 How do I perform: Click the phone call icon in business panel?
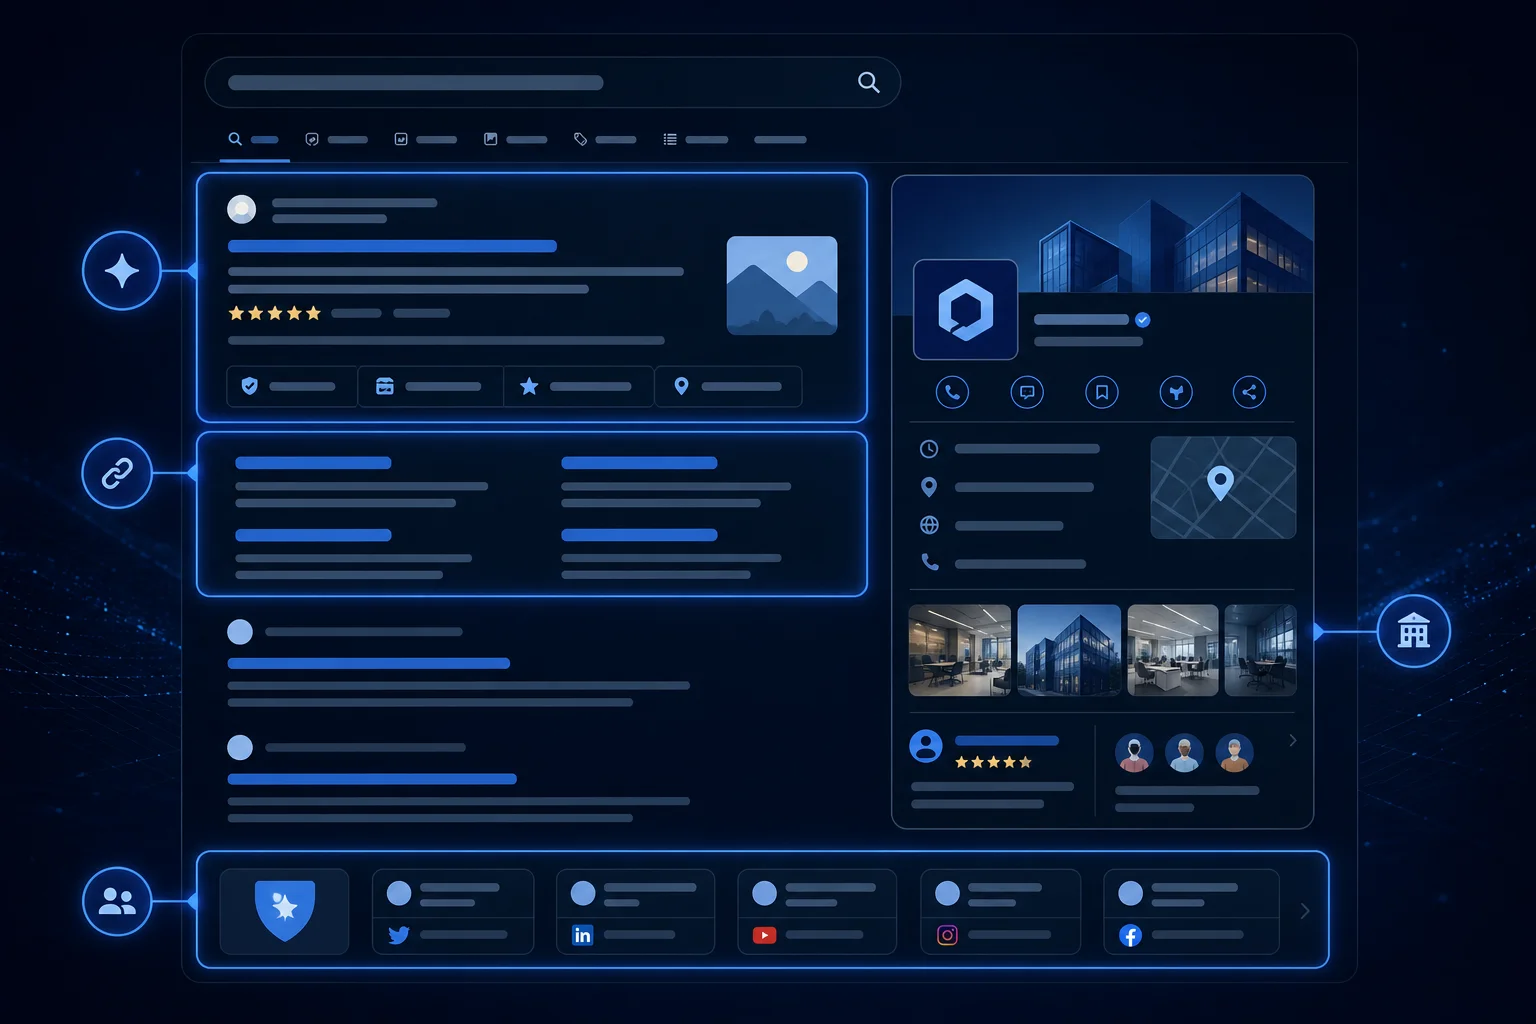tap(952, 392)
